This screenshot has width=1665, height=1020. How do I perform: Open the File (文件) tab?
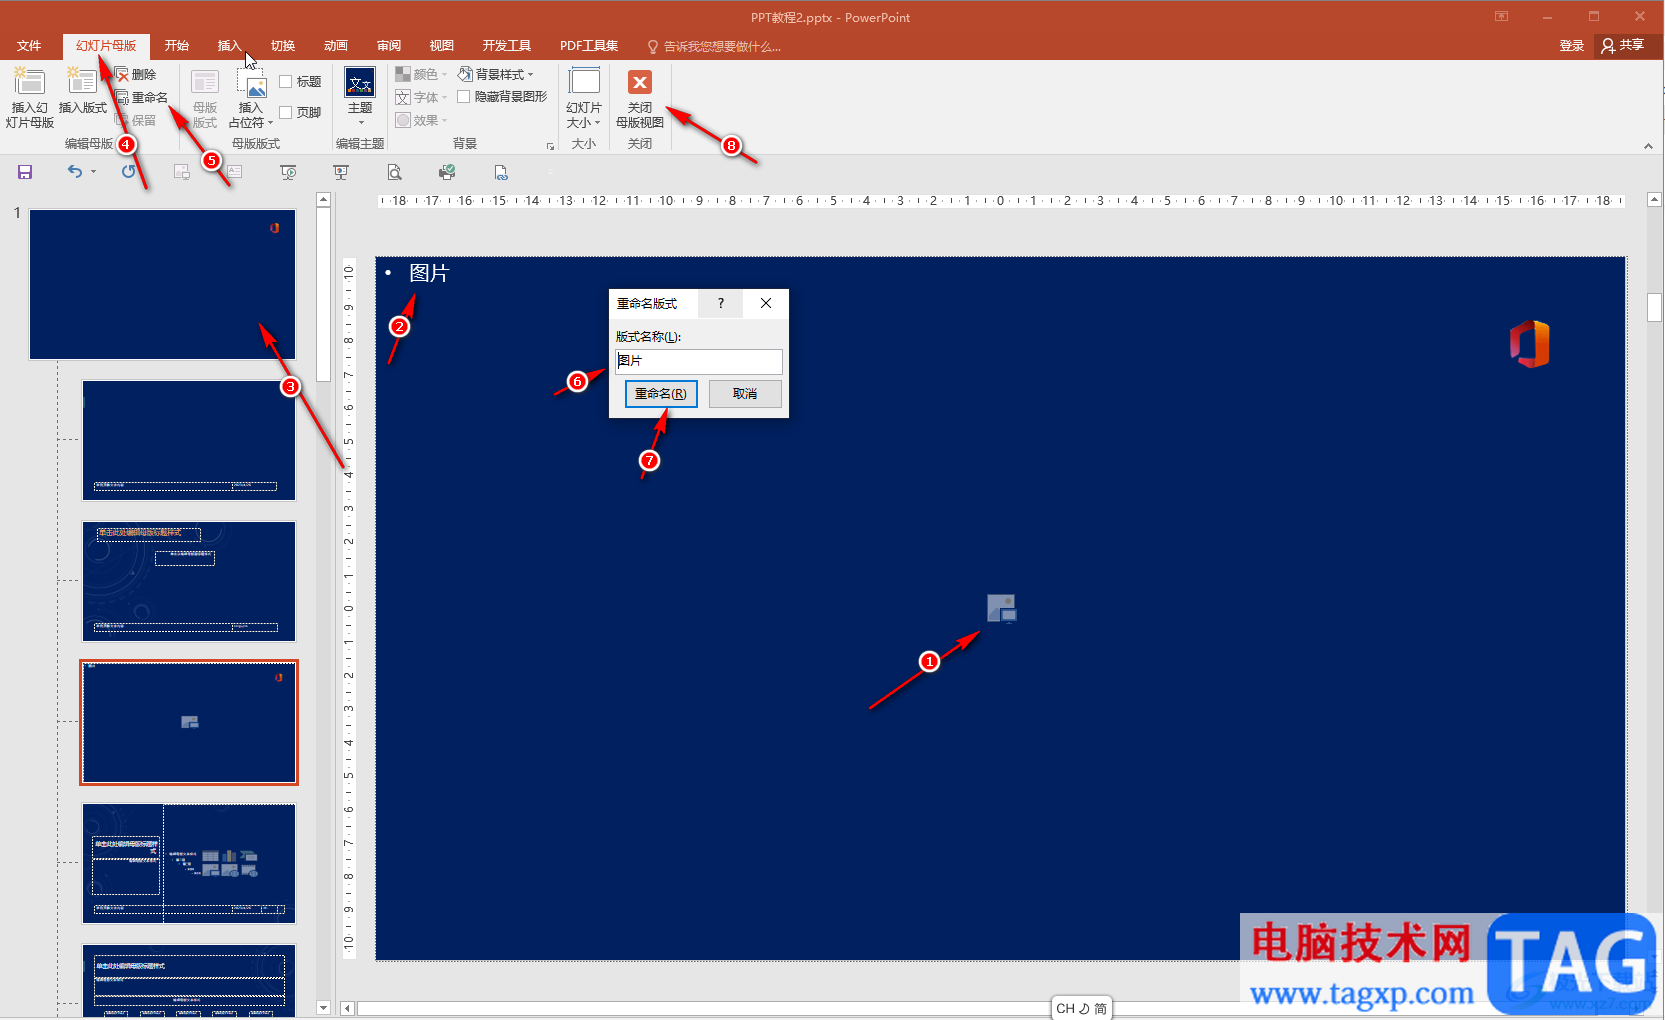click(x=29, y=46)
